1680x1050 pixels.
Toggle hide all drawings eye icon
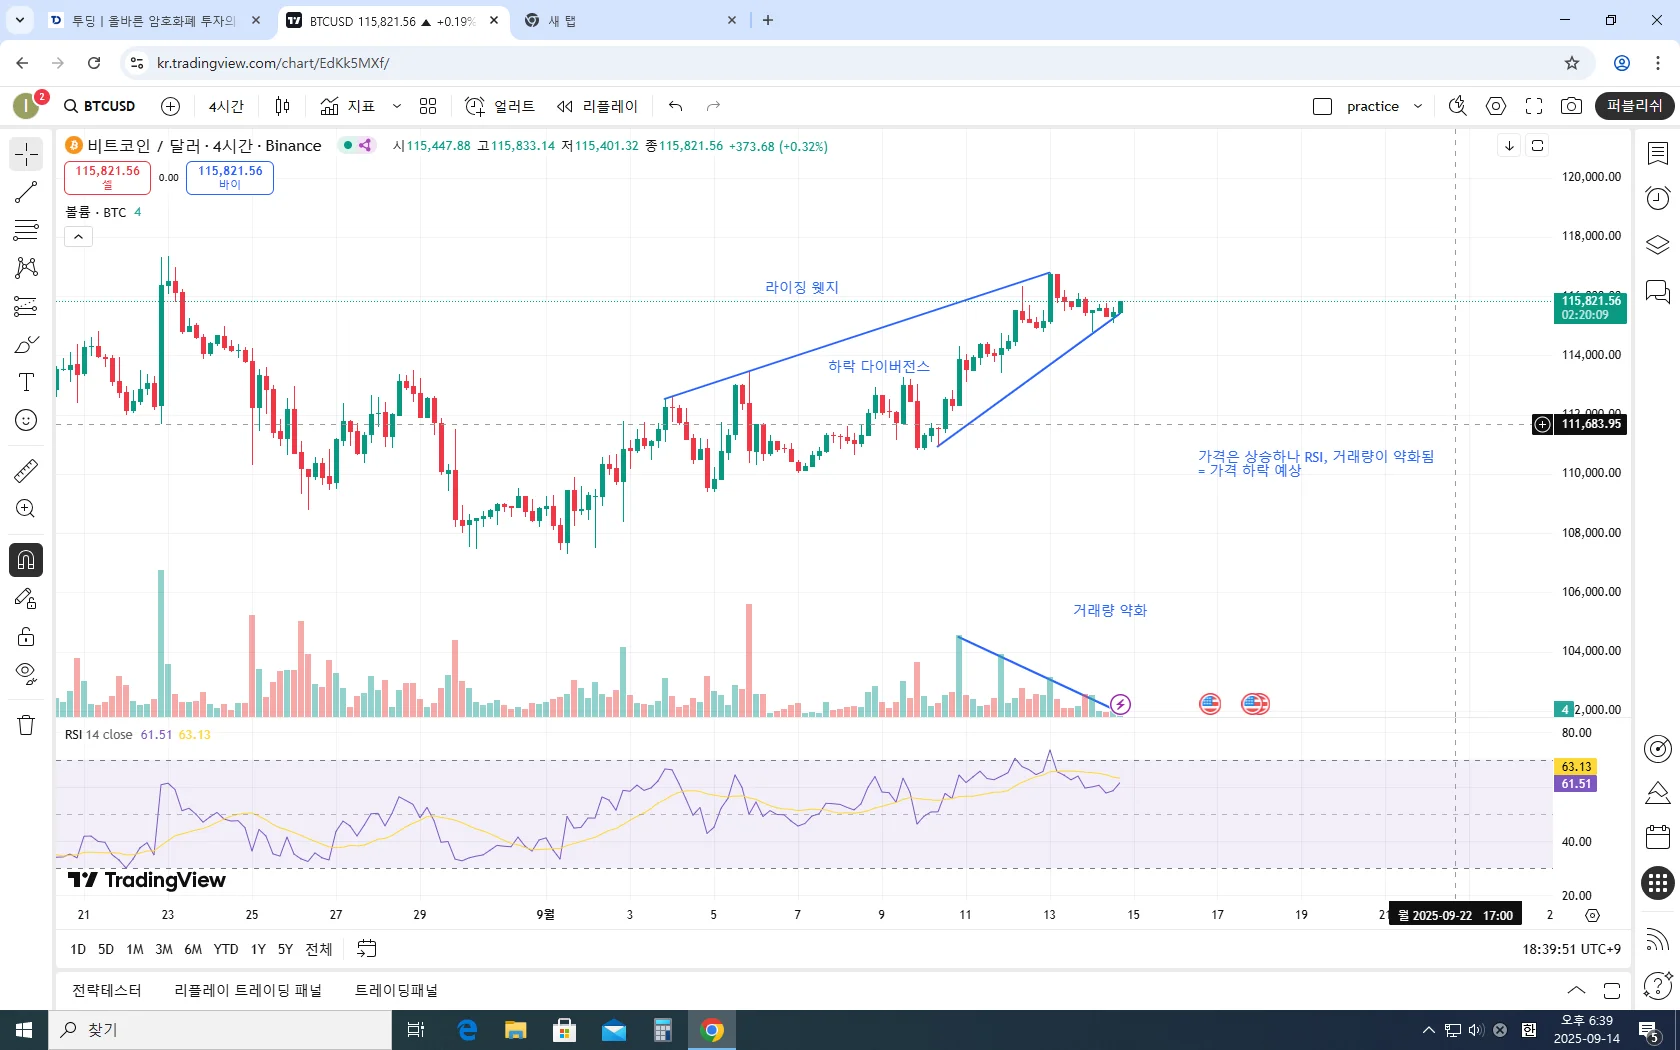(x=26, y=673)
